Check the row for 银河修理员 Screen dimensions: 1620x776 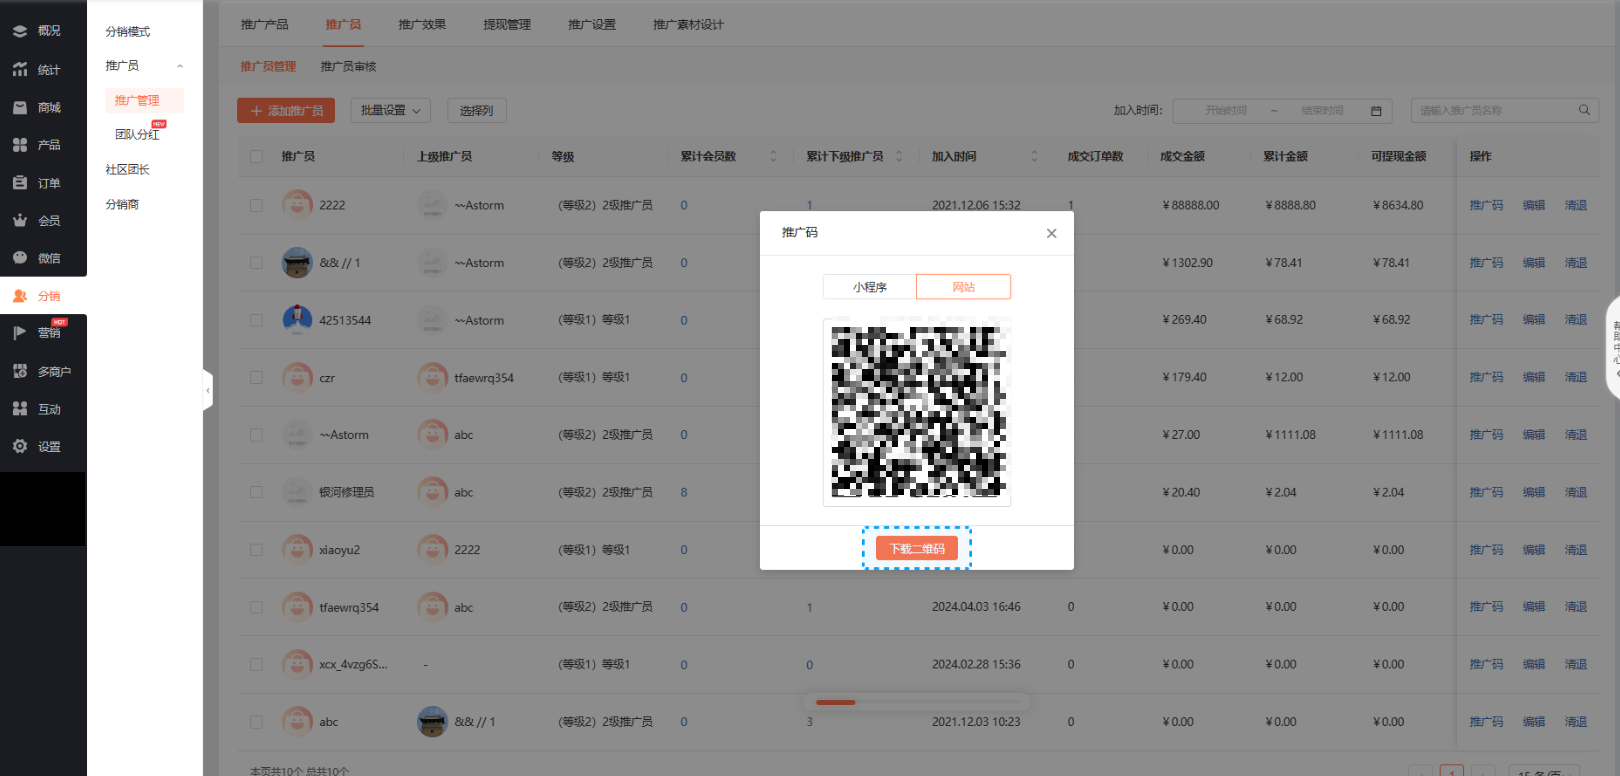tap(257, 493)
